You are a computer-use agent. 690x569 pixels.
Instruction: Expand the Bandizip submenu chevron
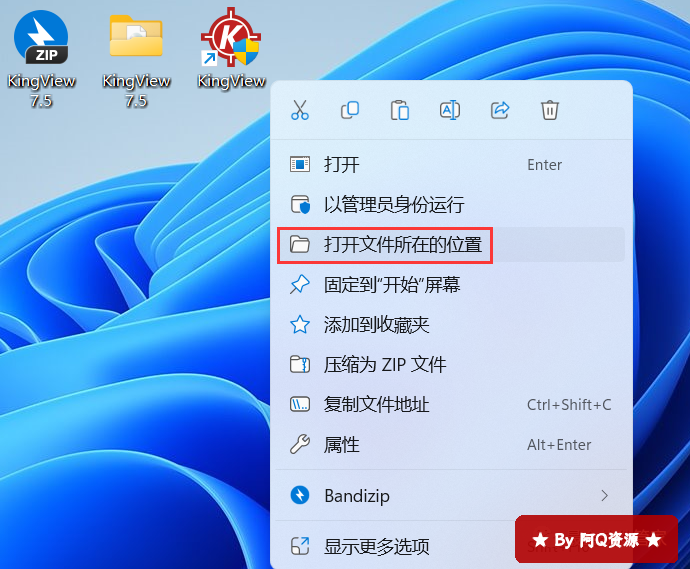point(605,496)
